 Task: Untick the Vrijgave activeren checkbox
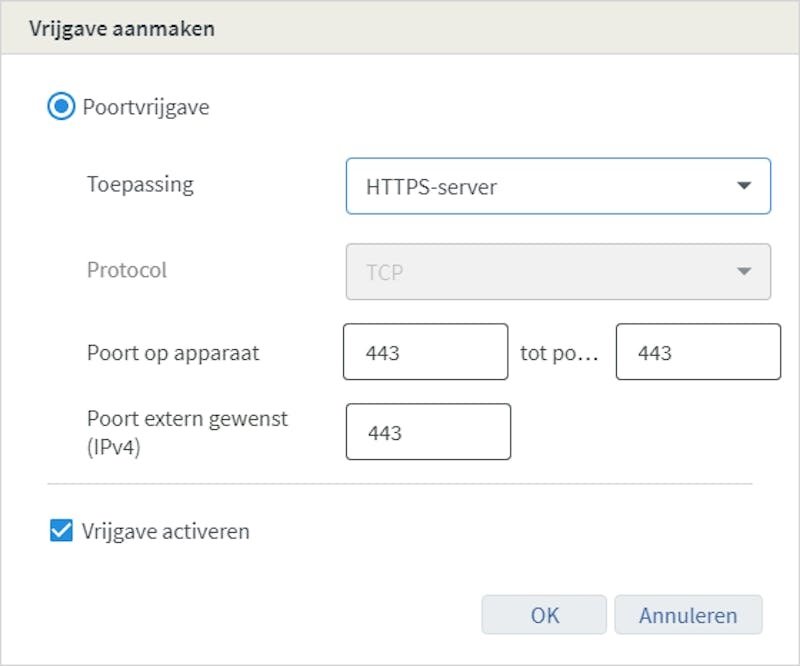(x=61, y=530)
